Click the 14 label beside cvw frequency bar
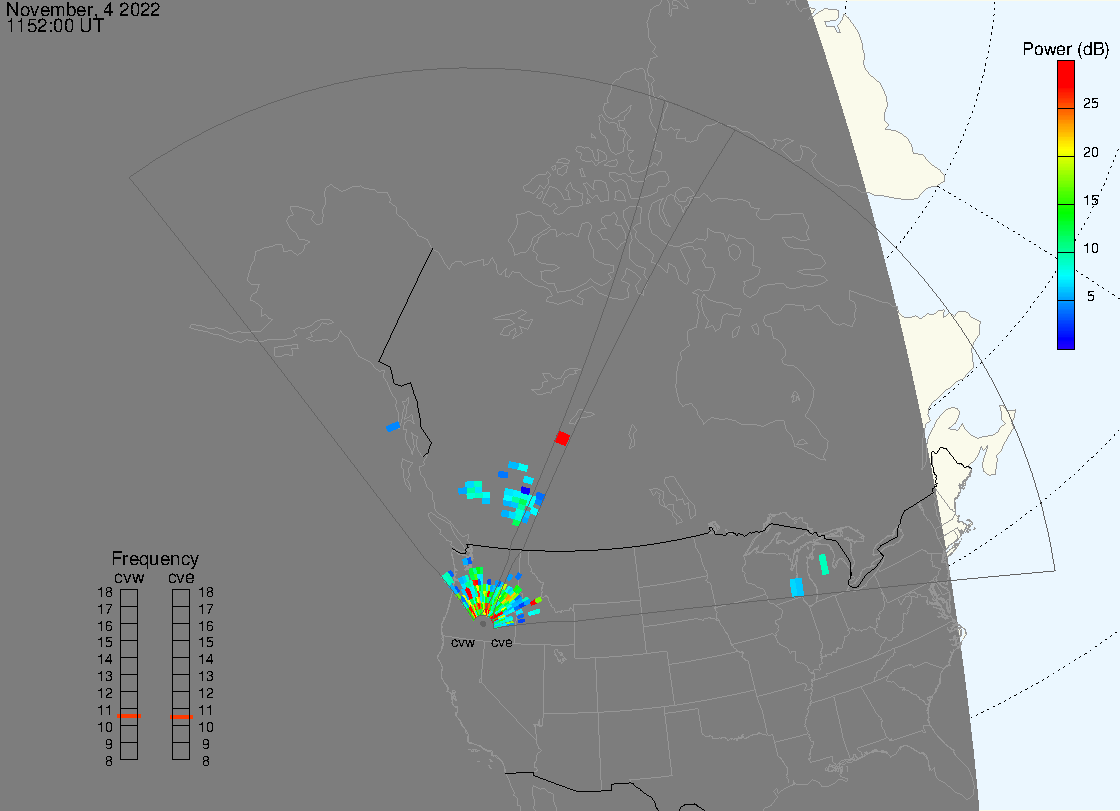 pos(105,660)
